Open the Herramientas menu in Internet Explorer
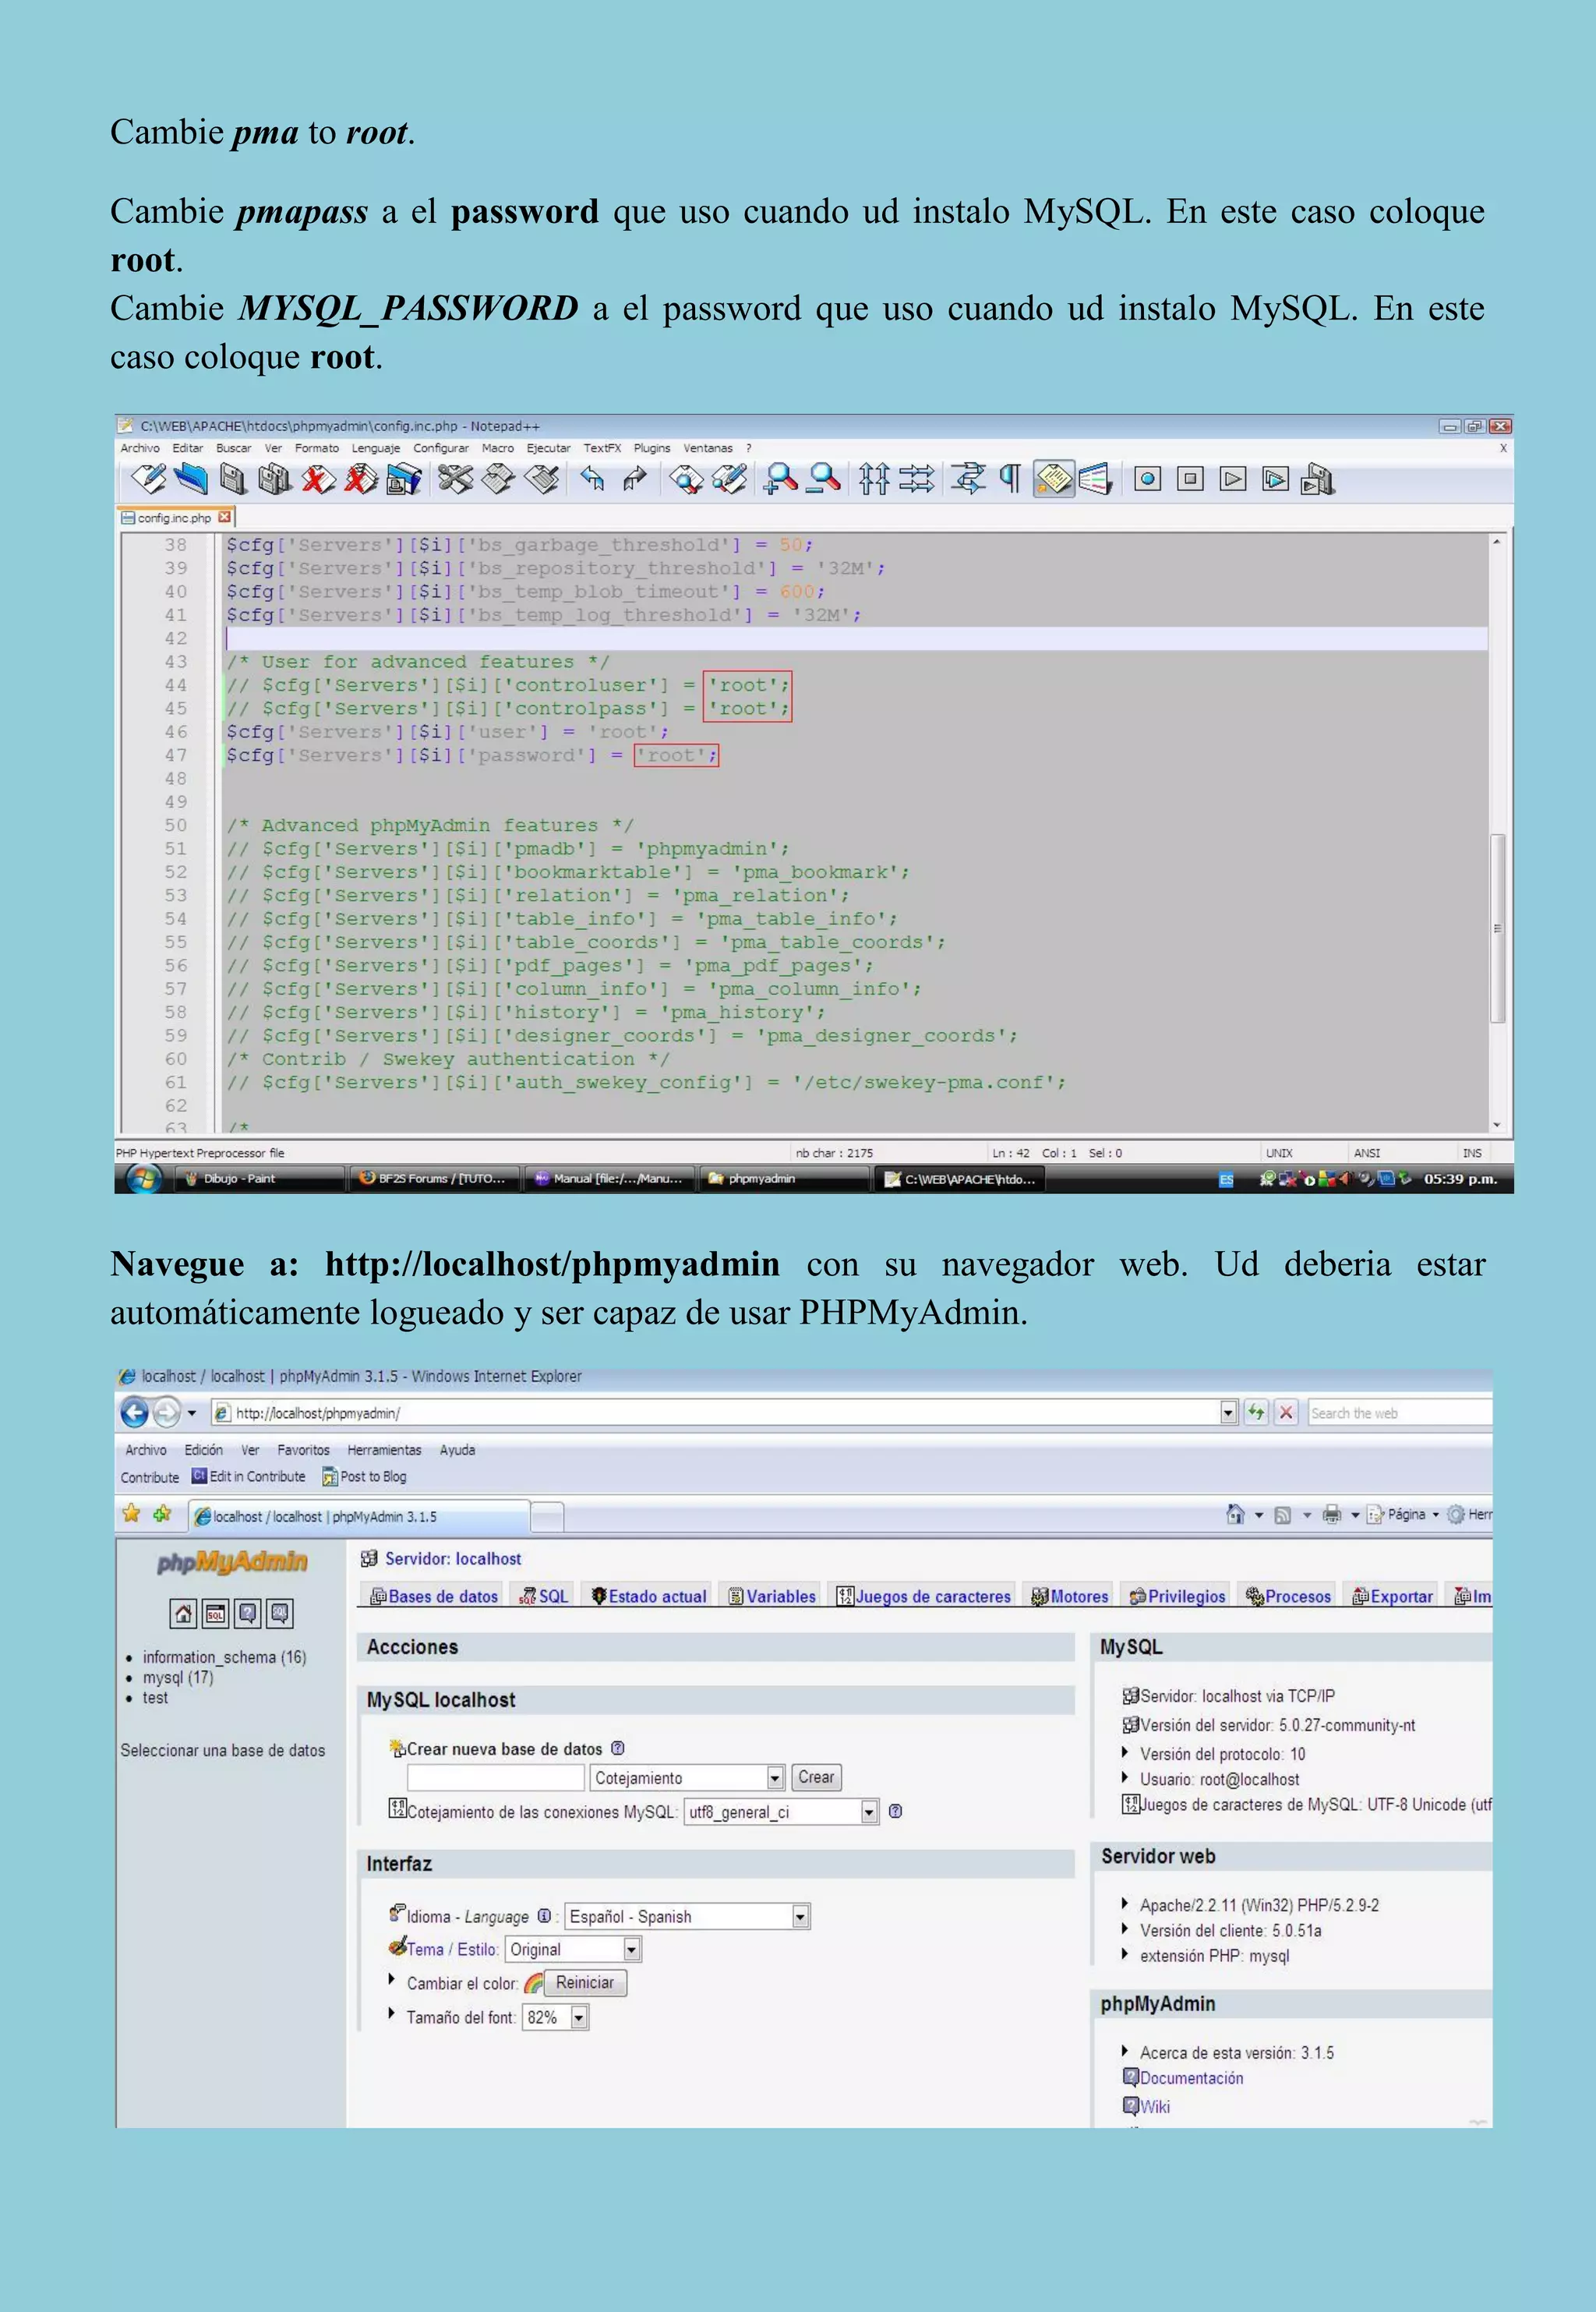This screenshot has width=1596, height=2312. 384,1450
